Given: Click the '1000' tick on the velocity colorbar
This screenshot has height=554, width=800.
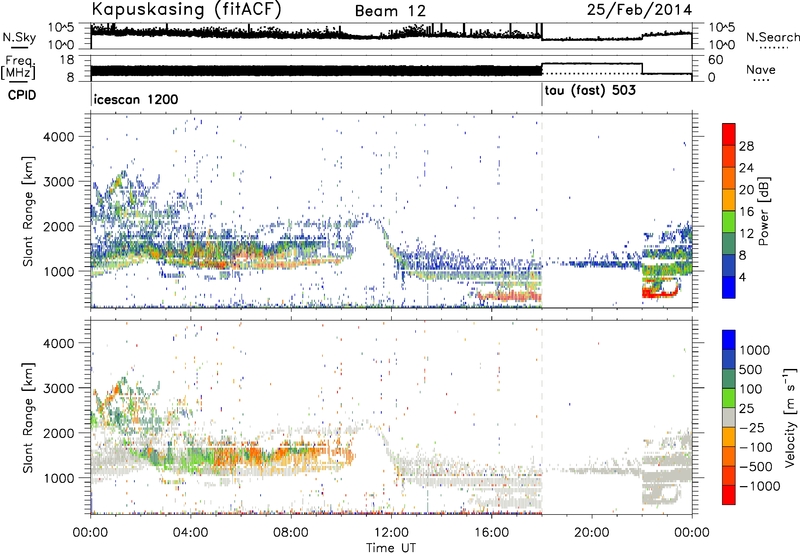Looking at the screenshot, I should (x=754, y=350).
